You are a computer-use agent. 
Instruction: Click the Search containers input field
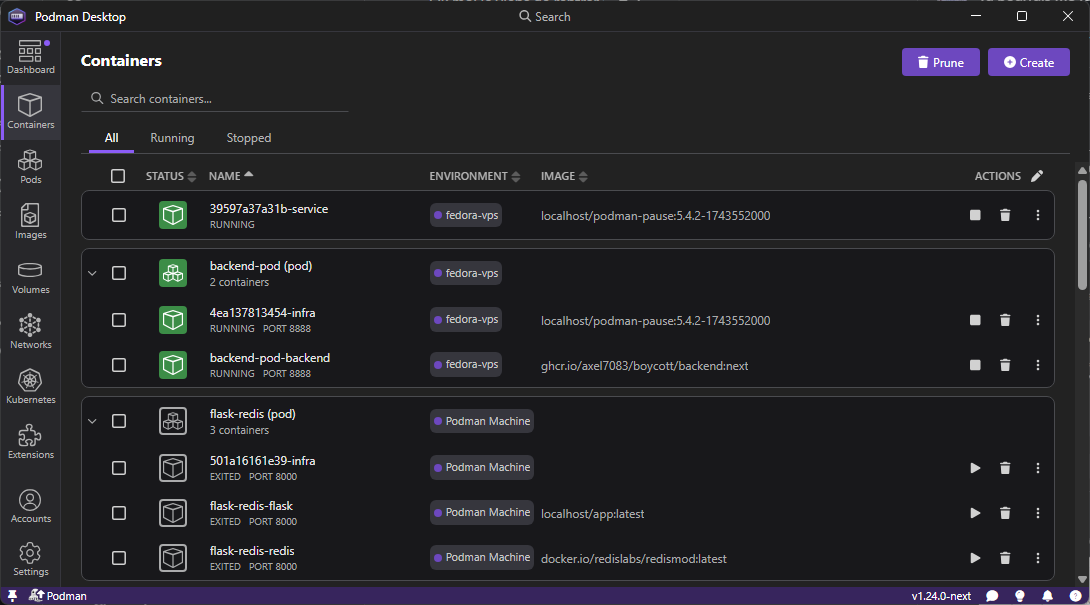(220, 99)
